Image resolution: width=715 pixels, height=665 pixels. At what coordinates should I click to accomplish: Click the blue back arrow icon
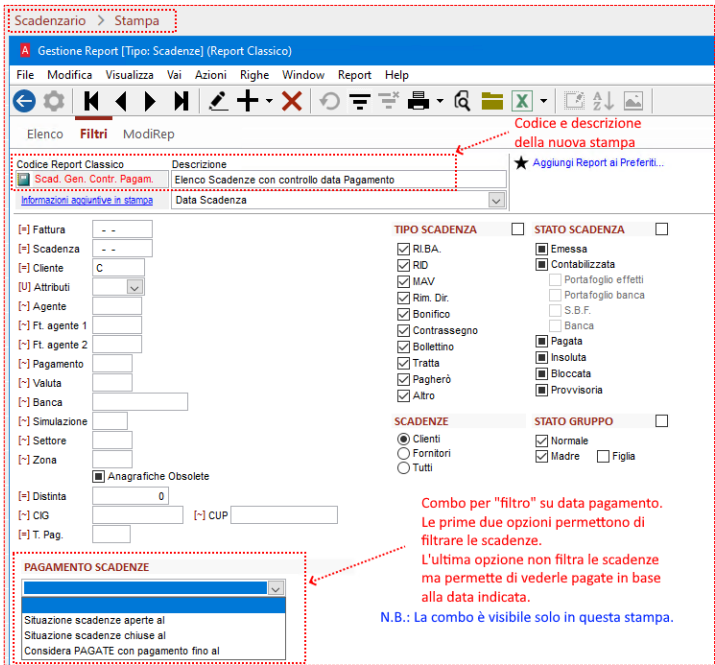(x=24, y=101)
